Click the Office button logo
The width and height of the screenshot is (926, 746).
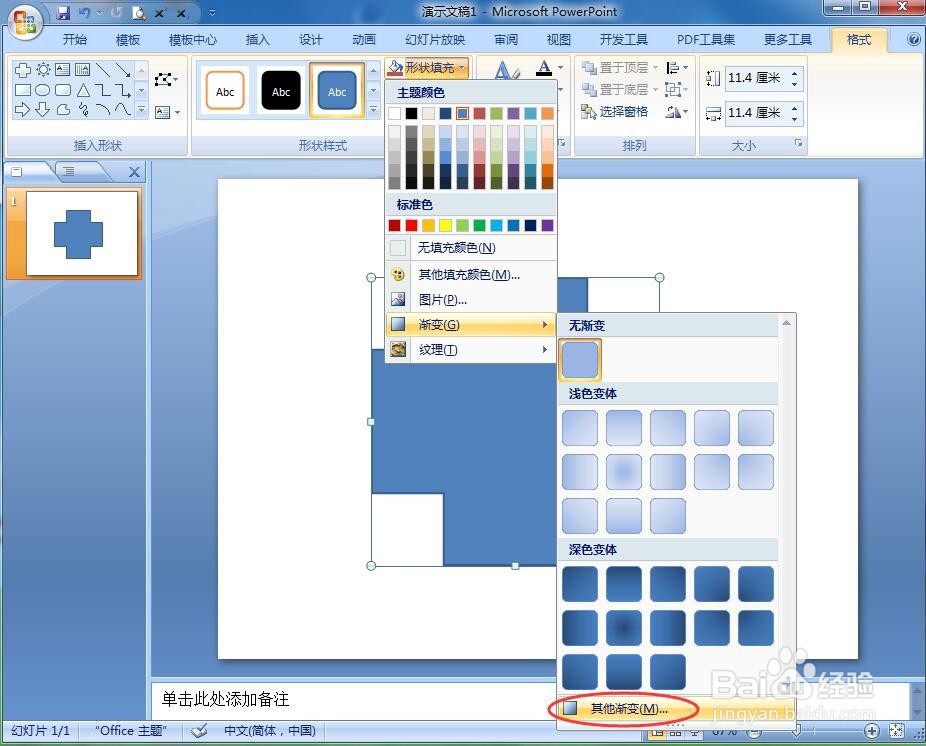24,22
